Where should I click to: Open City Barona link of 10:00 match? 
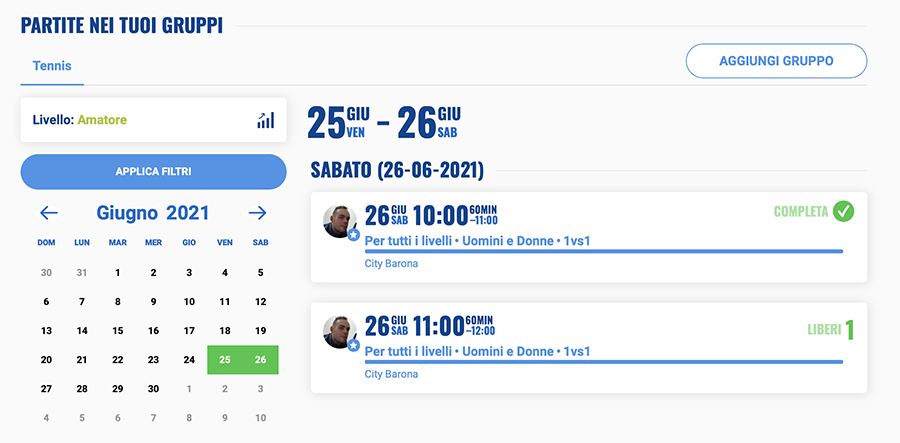(x=391, y=264)
